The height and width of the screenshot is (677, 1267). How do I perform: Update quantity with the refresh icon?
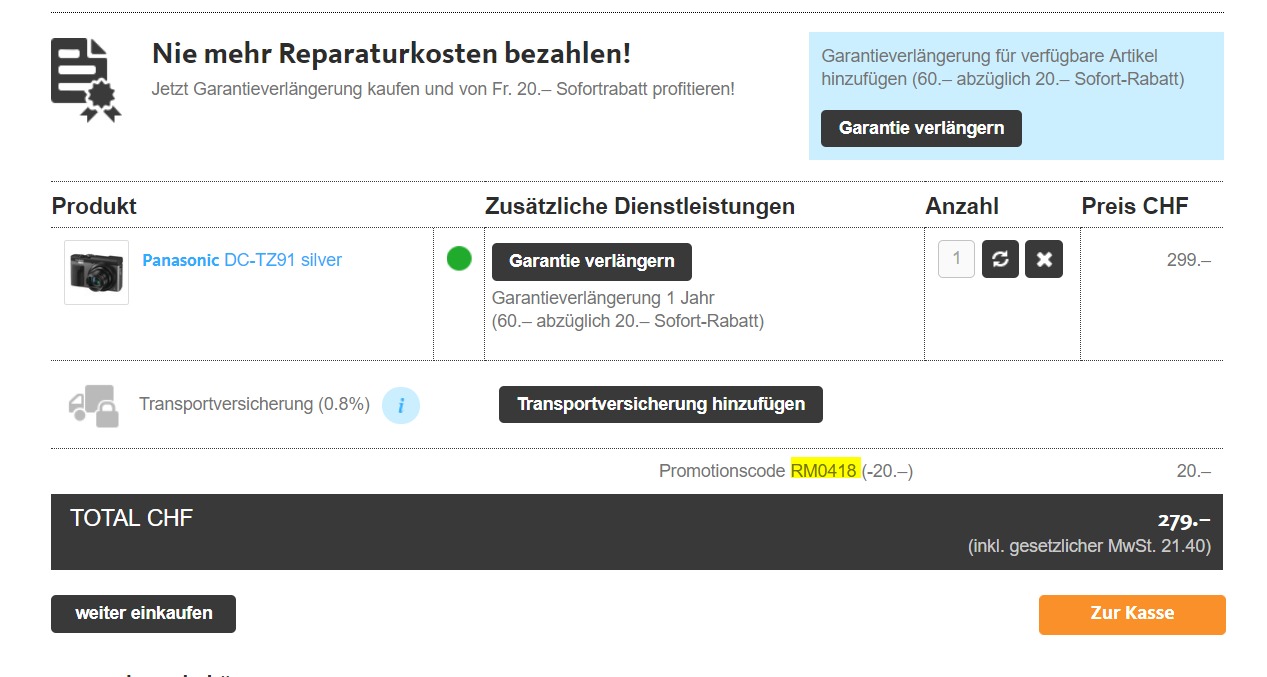click(1000, 259)
